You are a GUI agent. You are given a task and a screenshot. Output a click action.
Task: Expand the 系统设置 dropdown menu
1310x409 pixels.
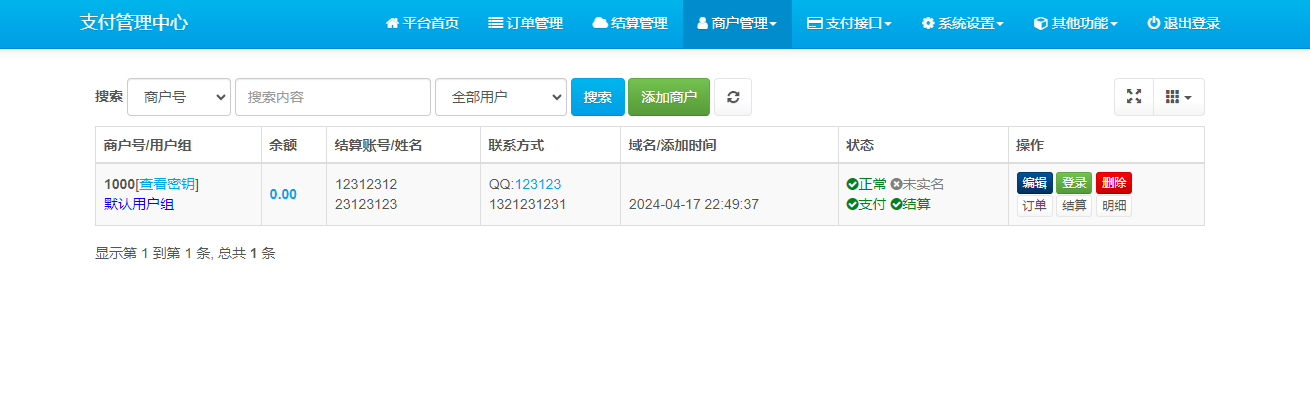tap(963, 23)
